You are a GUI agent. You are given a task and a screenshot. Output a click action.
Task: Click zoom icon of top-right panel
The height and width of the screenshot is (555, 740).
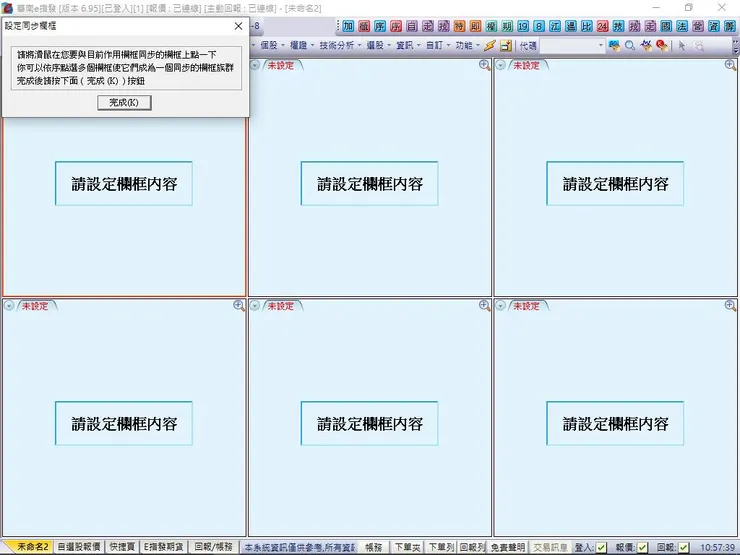pyautogui.click(x=730, y=65)
